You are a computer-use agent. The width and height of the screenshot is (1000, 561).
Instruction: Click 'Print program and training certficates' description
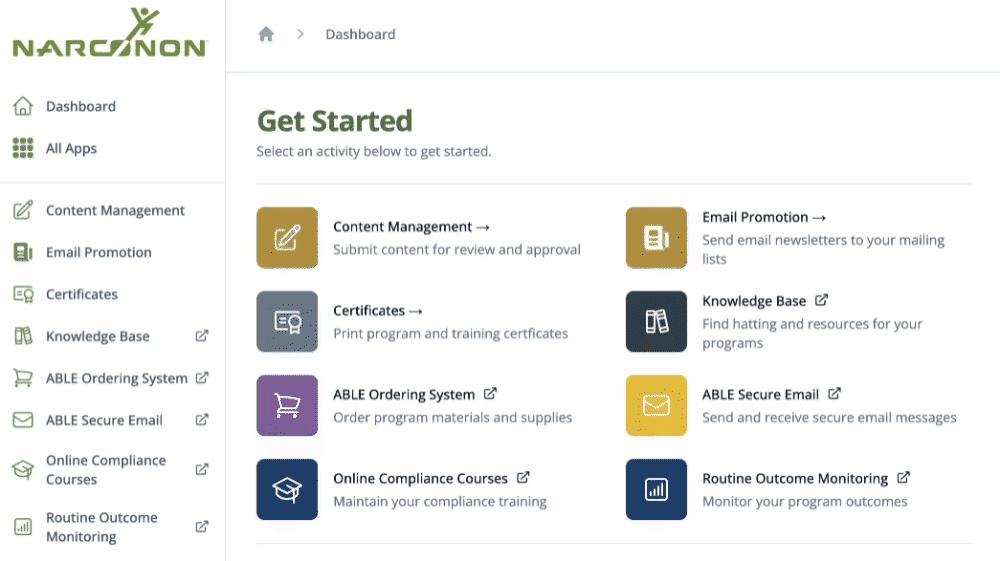coord(450,334)
